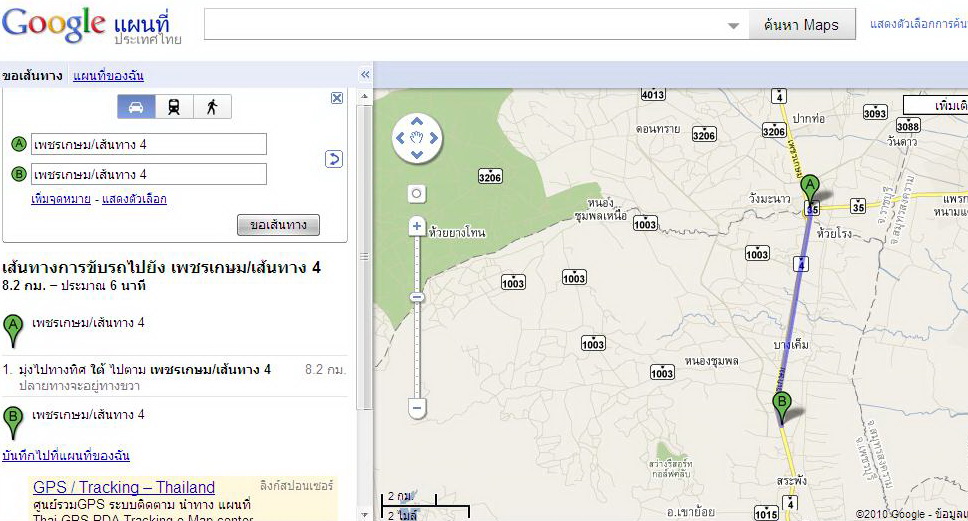
Task: Collapse the left side panel
Action: pos(365,75)
